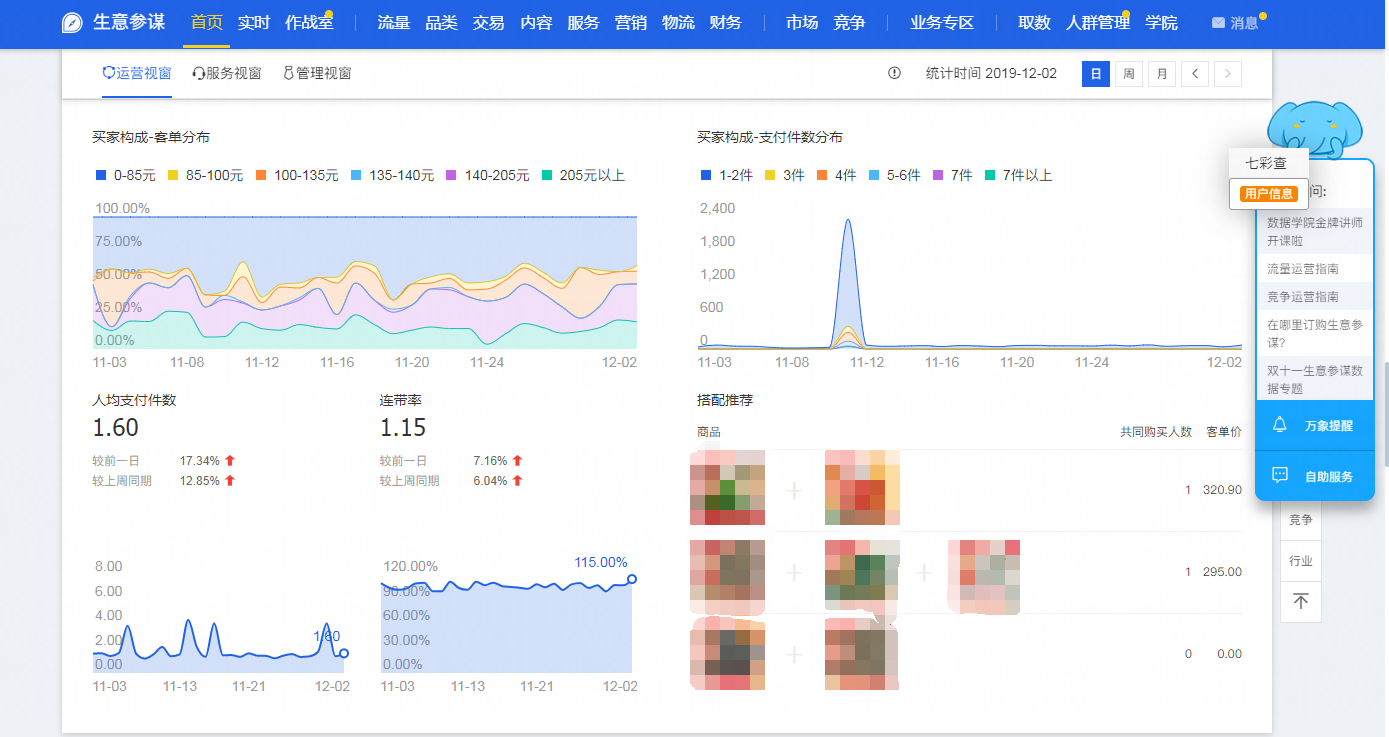1389x737 pixels.
Task: Open the 流量运营指南 link
Action: click(1302, 269)
